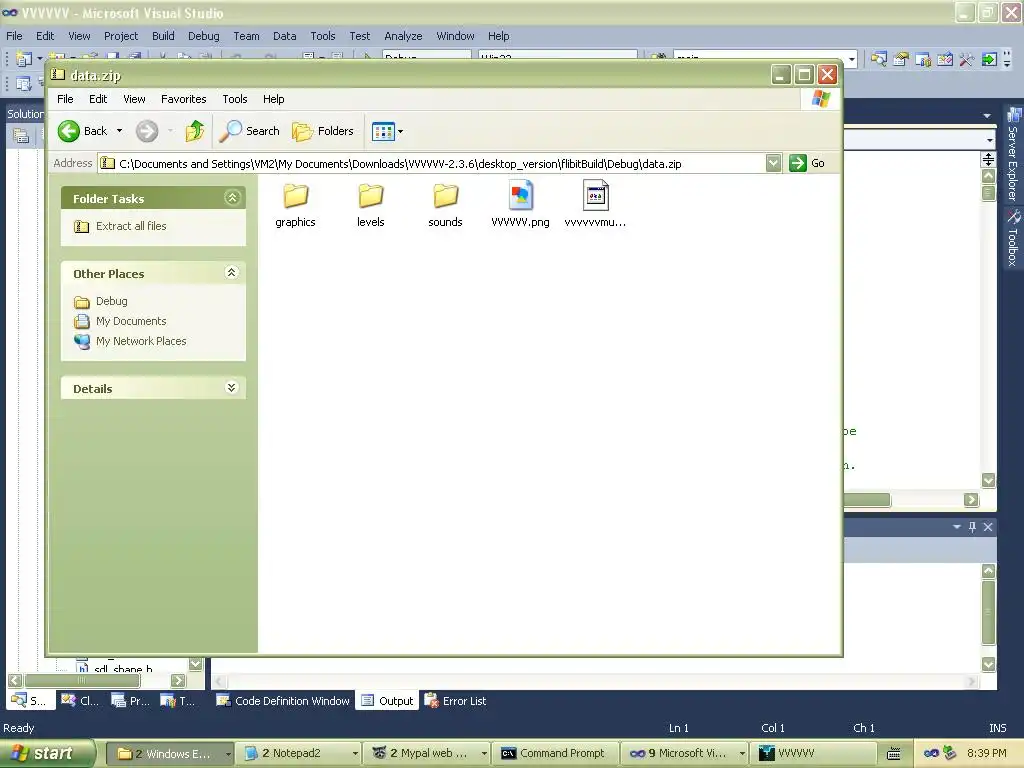Open Toolbox side tab in Visual Studio

click(x=1014, y=238)
